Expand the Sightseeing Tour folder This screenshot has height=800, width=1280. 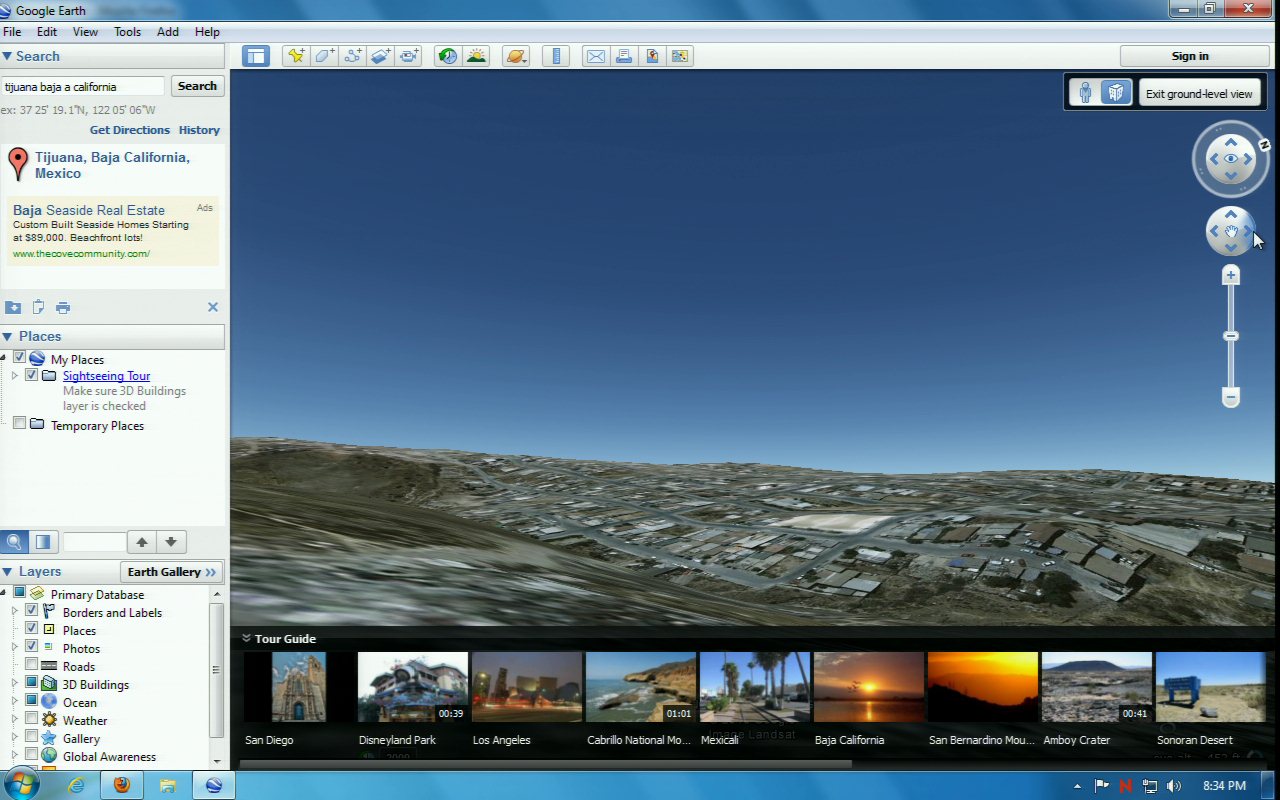(x=14, y=376)
